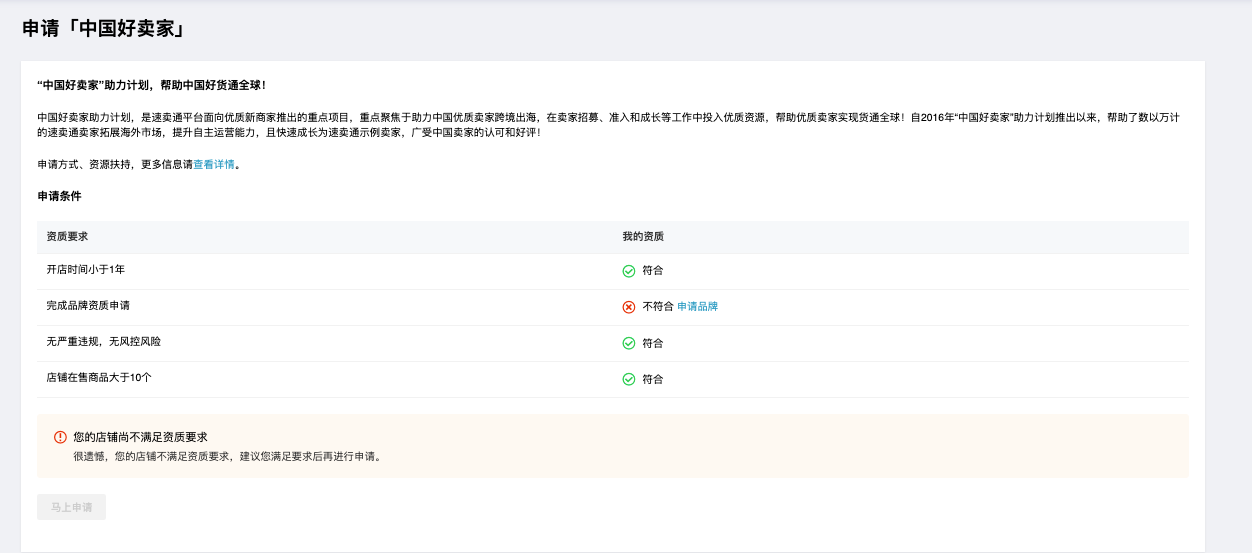Click the 符合 status in the last row
The width and height of the screenshot is (1252, 553).
point(653,379)
